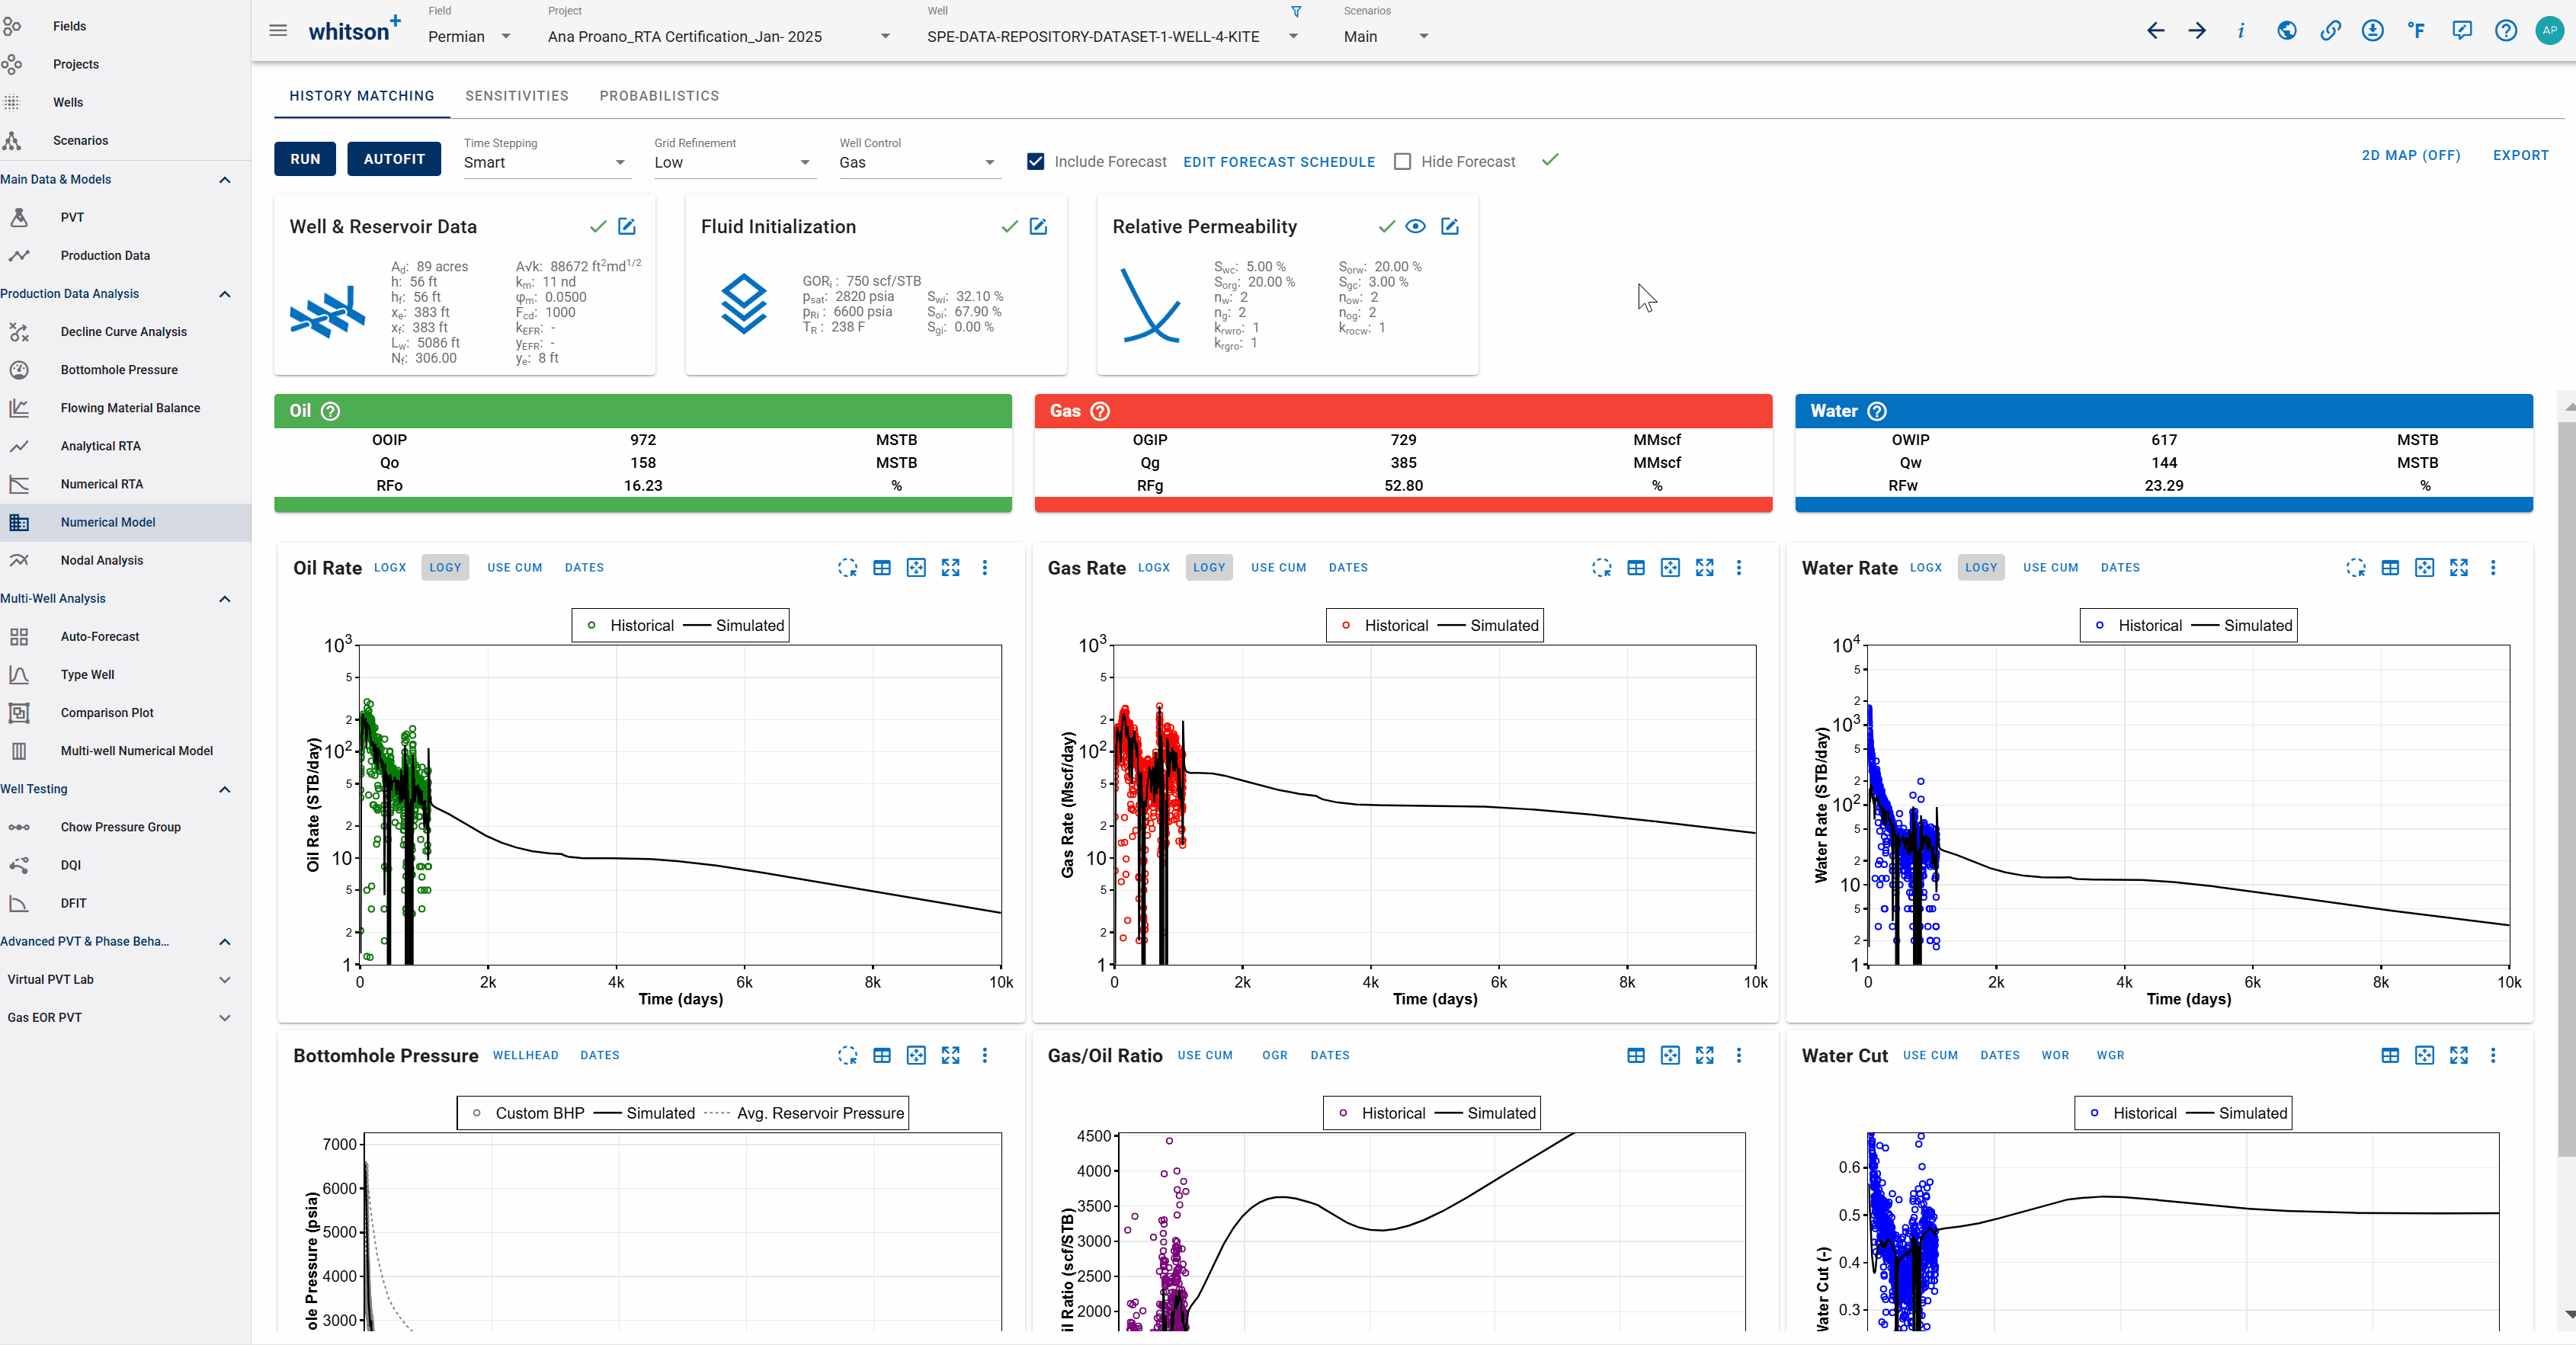Image resolution: width=2576 pixels, height=1345 pixels.
Task: Toggle Relative Permeability eye visibility icon
Action: [x=1415, y=227]
